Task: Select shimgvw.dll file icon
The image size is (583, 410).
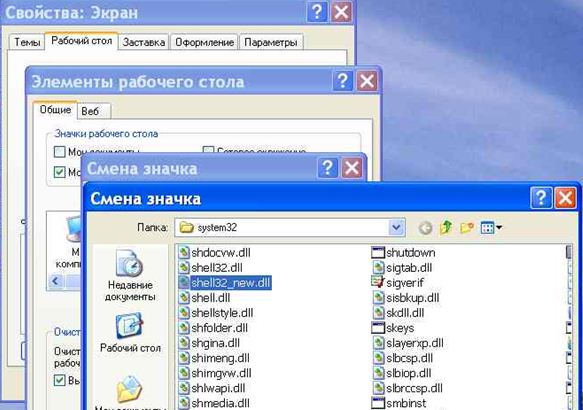Action: click(x=184, y=373)
